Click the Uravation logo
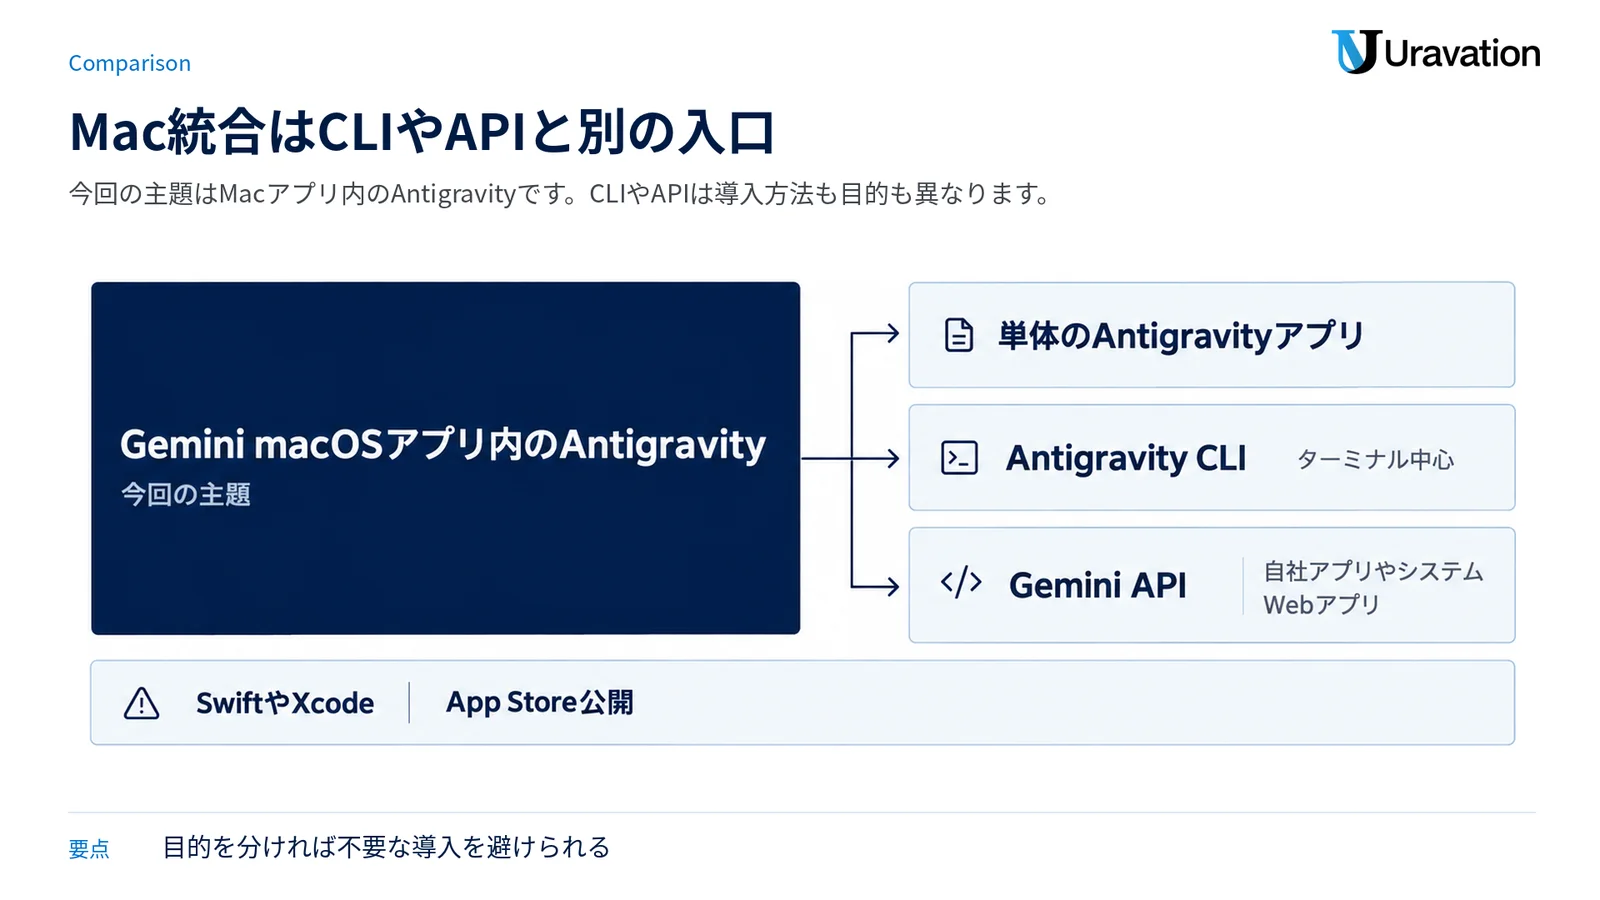 [x=1435, y=52]
